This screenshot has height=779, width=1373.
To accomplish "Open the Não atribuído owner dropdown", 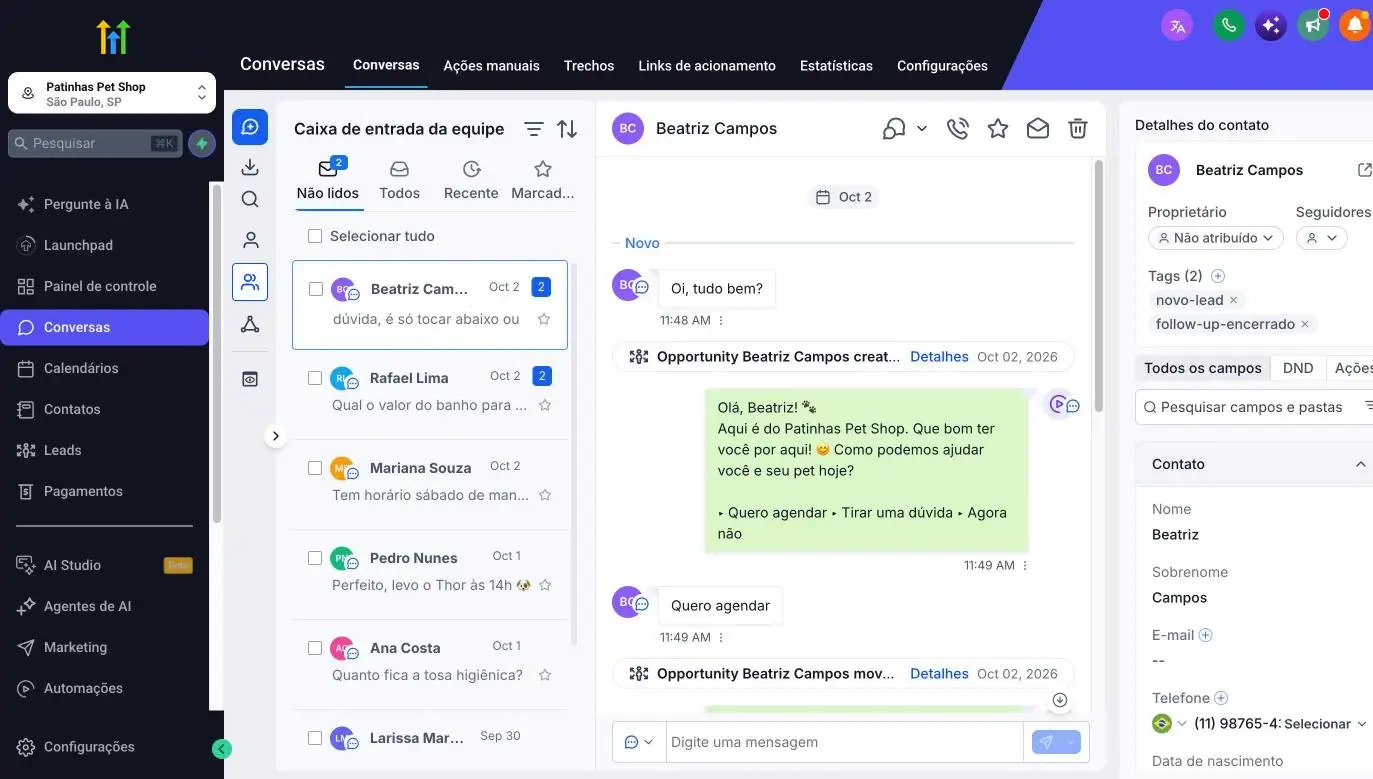I will pyautogui.click(x=1216, y=238).
